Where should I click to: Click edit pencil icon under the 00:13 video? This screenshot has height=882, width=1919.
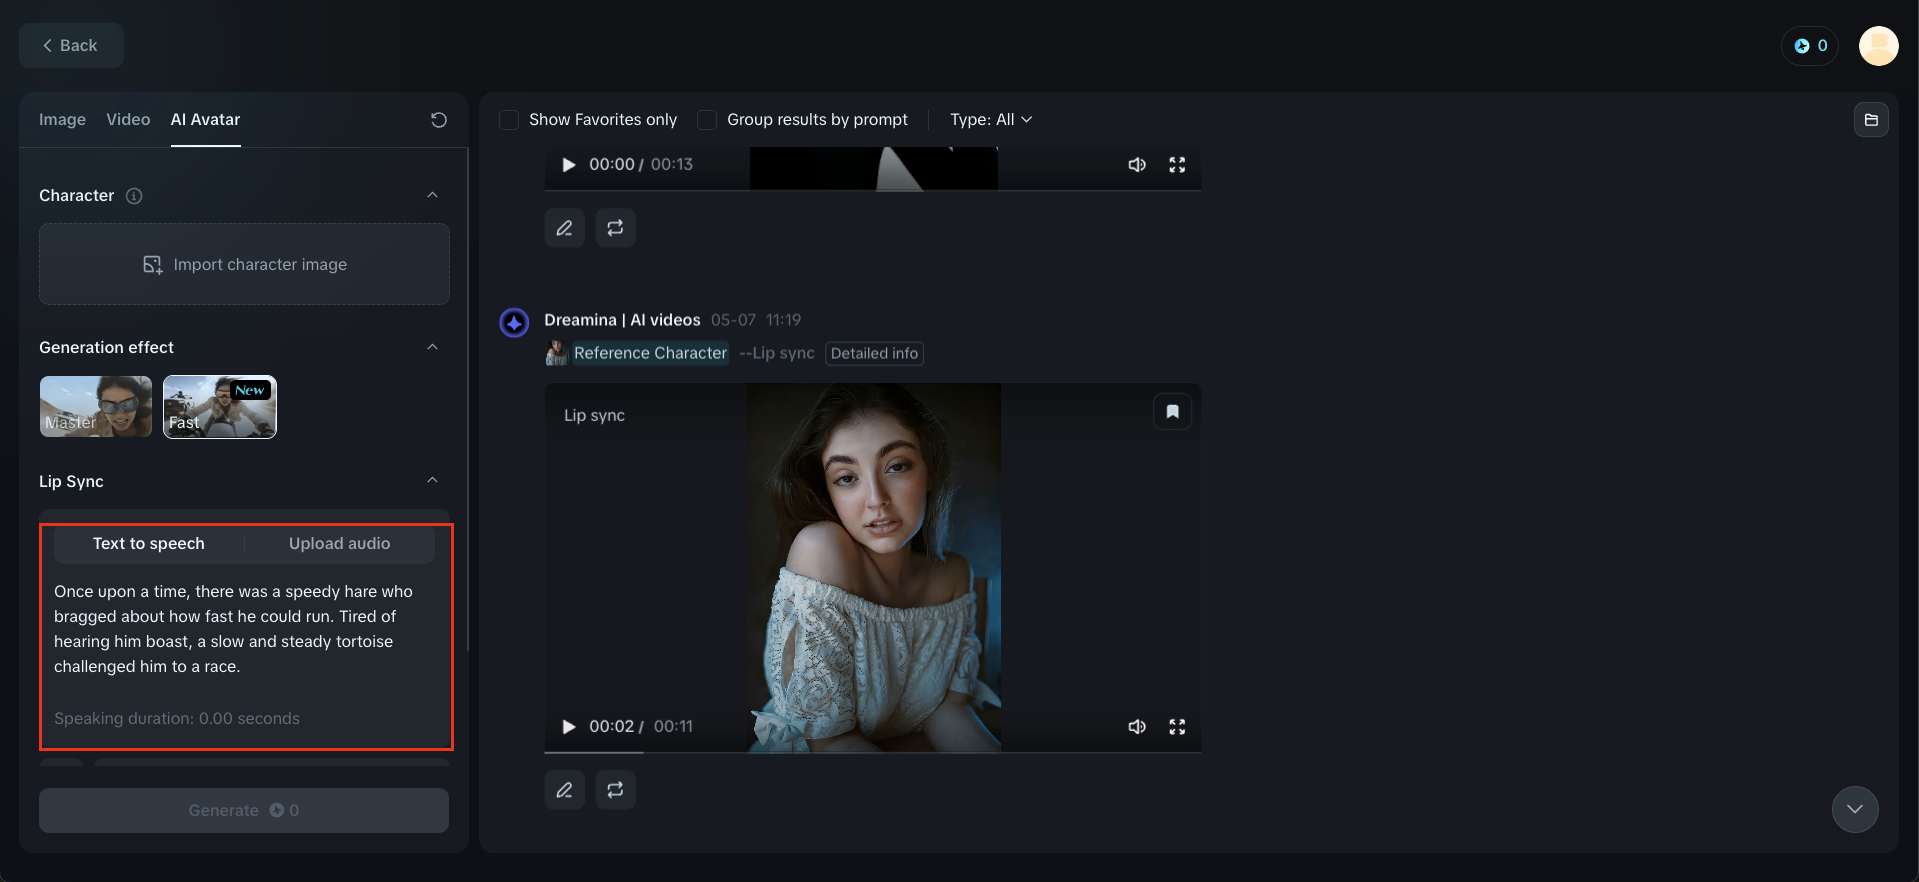564,228
